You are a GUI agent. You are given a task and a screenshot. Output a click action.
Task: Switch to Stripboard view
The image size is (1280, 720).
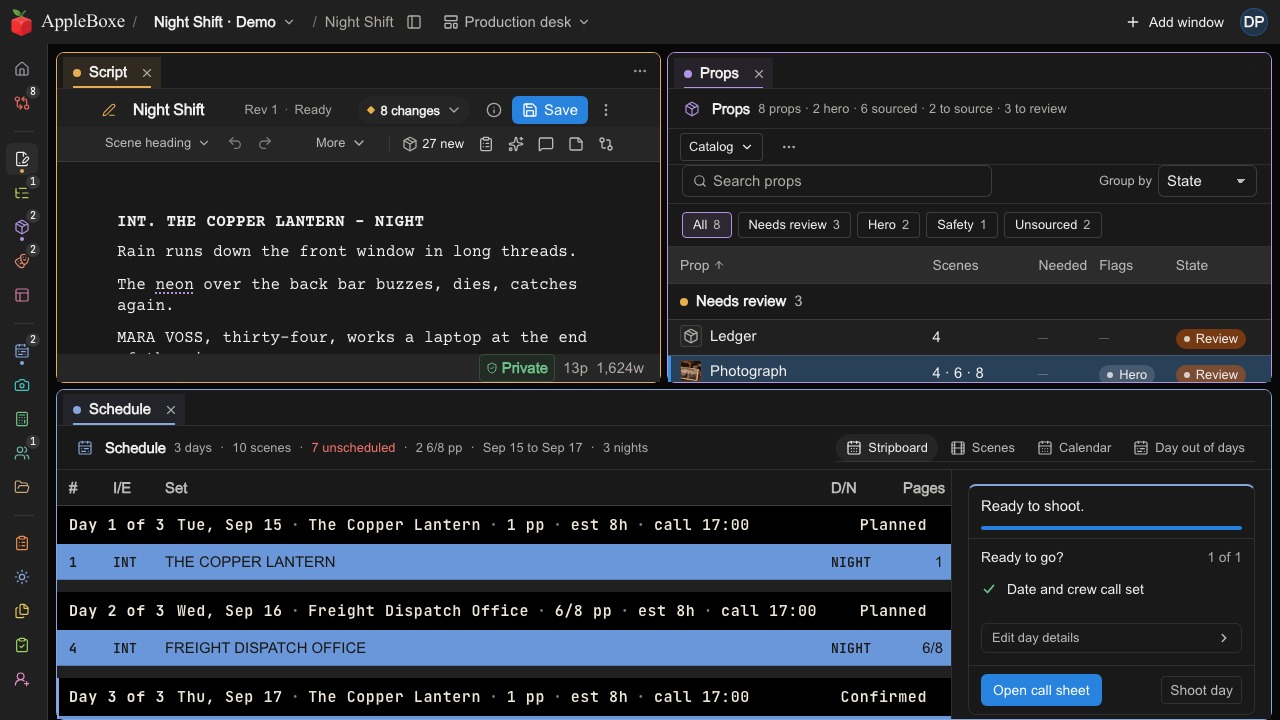point(887,448)
